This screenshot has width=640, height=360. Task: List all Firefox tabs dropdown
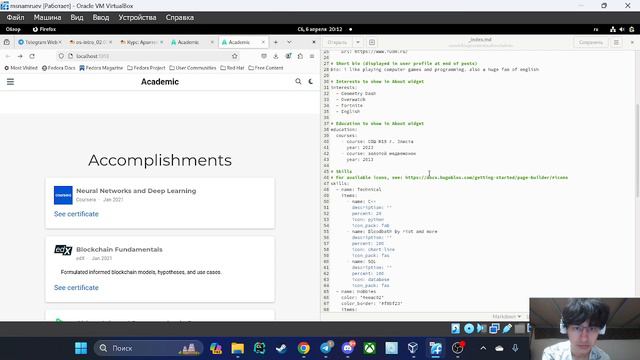point(289,42)
